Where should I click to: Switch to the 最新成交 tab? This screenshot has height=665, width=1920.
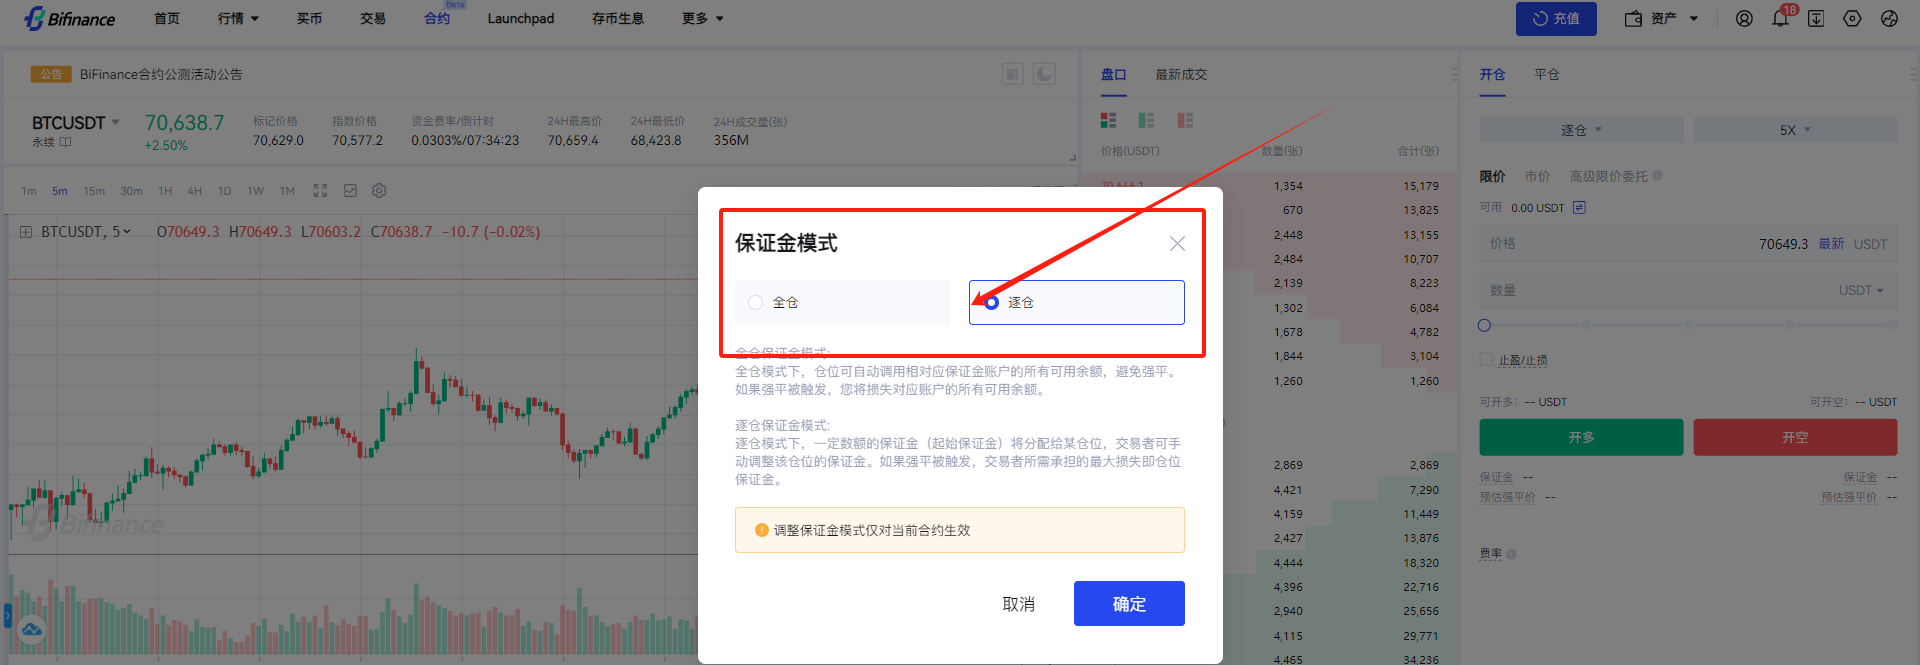(x=1181, y=75)
